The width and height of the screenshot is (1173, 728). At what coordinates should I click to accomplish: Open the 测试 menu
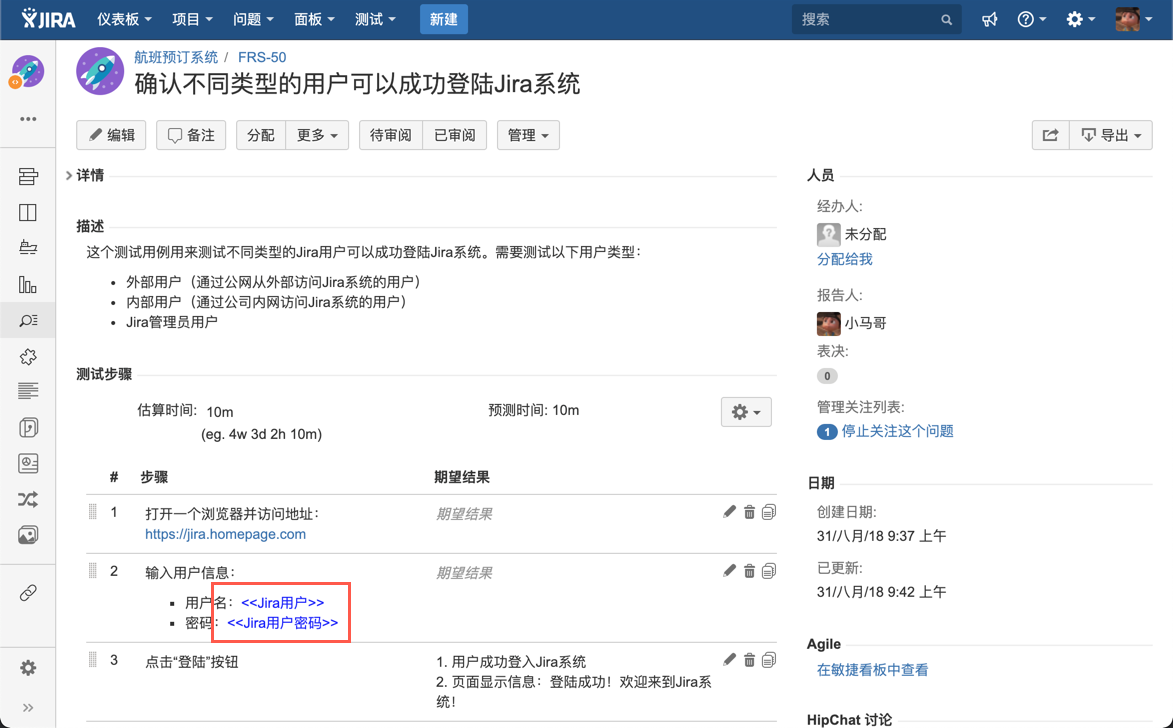coord(375,19)
